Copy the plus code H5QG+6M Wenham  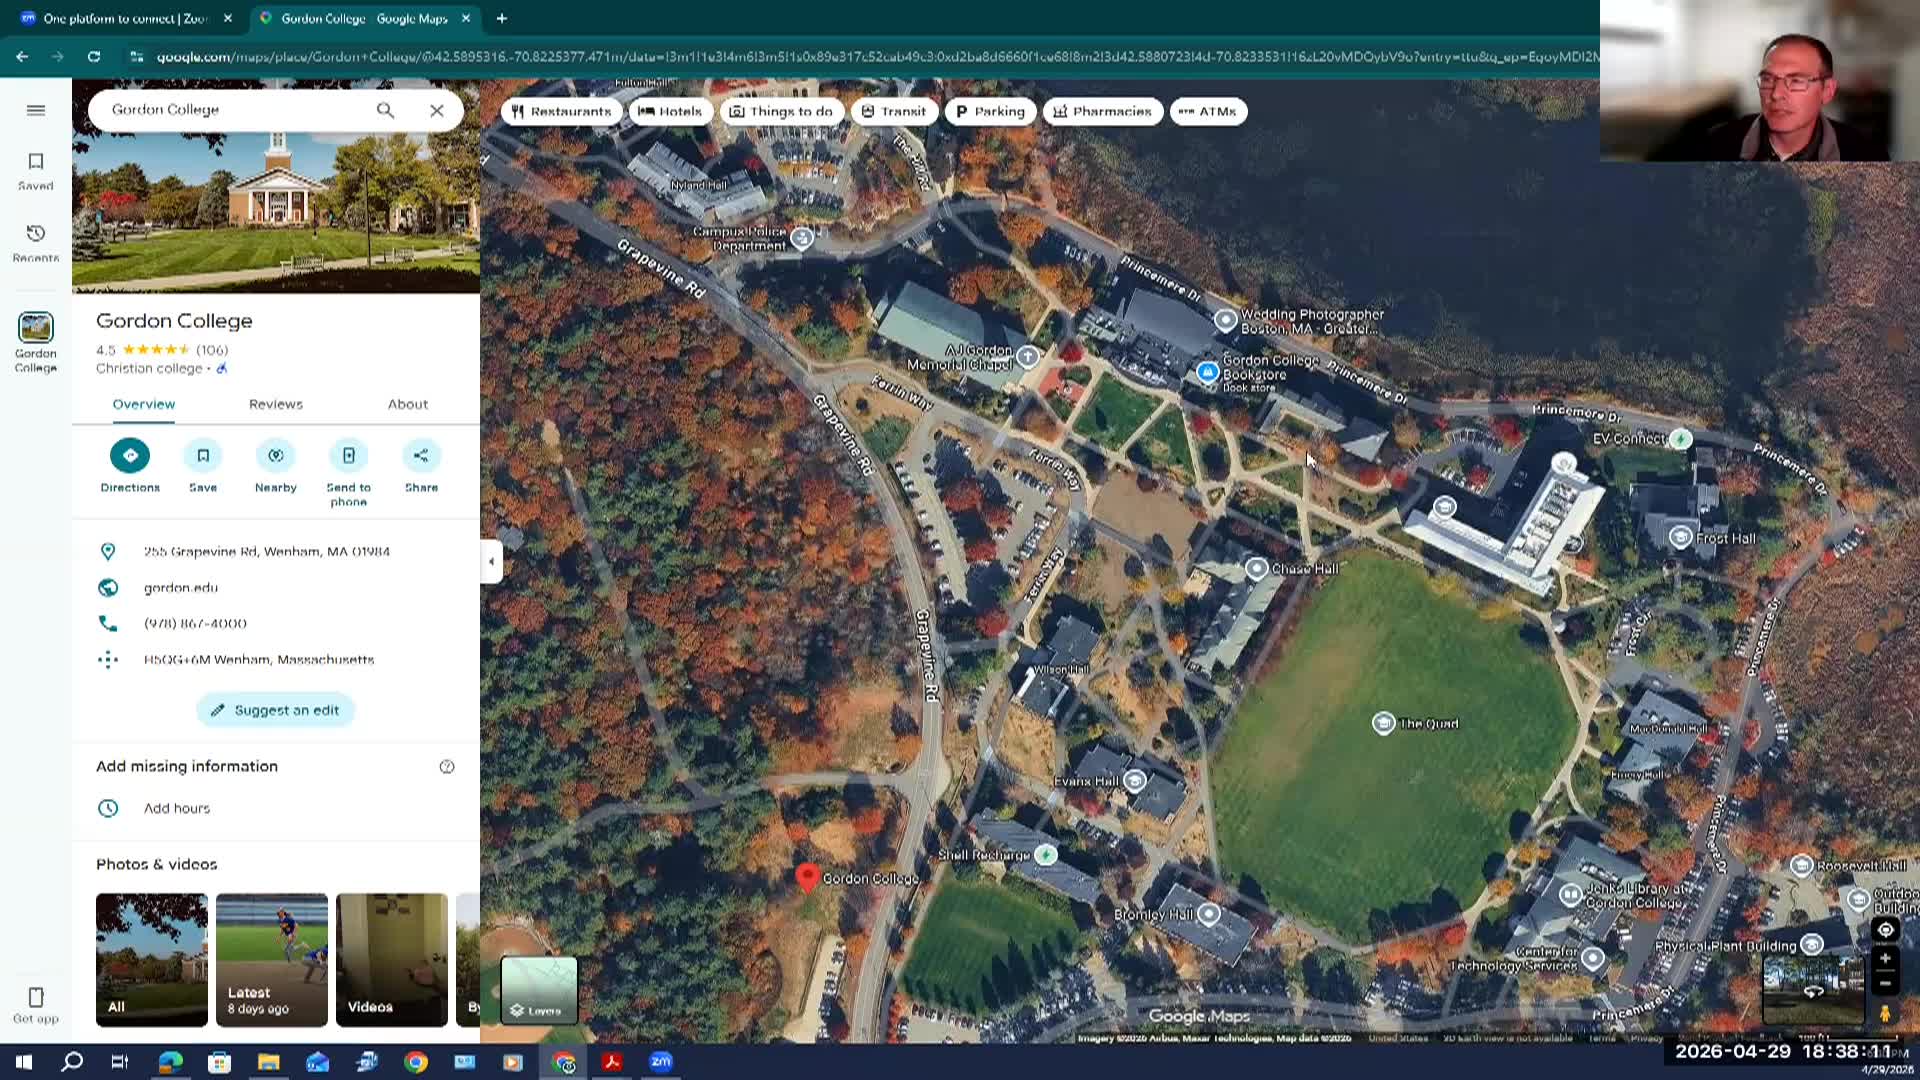[x=259, y=660]
